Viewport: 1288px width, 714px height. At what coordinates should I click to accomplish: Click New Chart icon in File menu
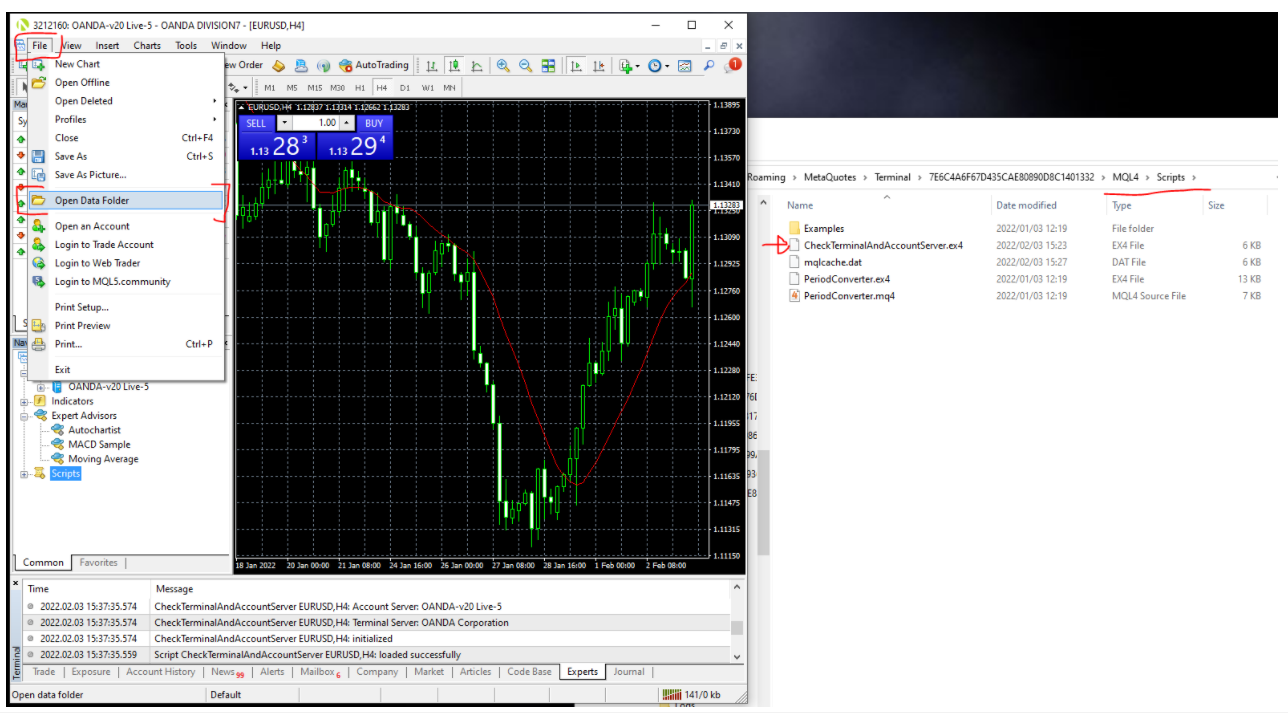click(38, 64)
